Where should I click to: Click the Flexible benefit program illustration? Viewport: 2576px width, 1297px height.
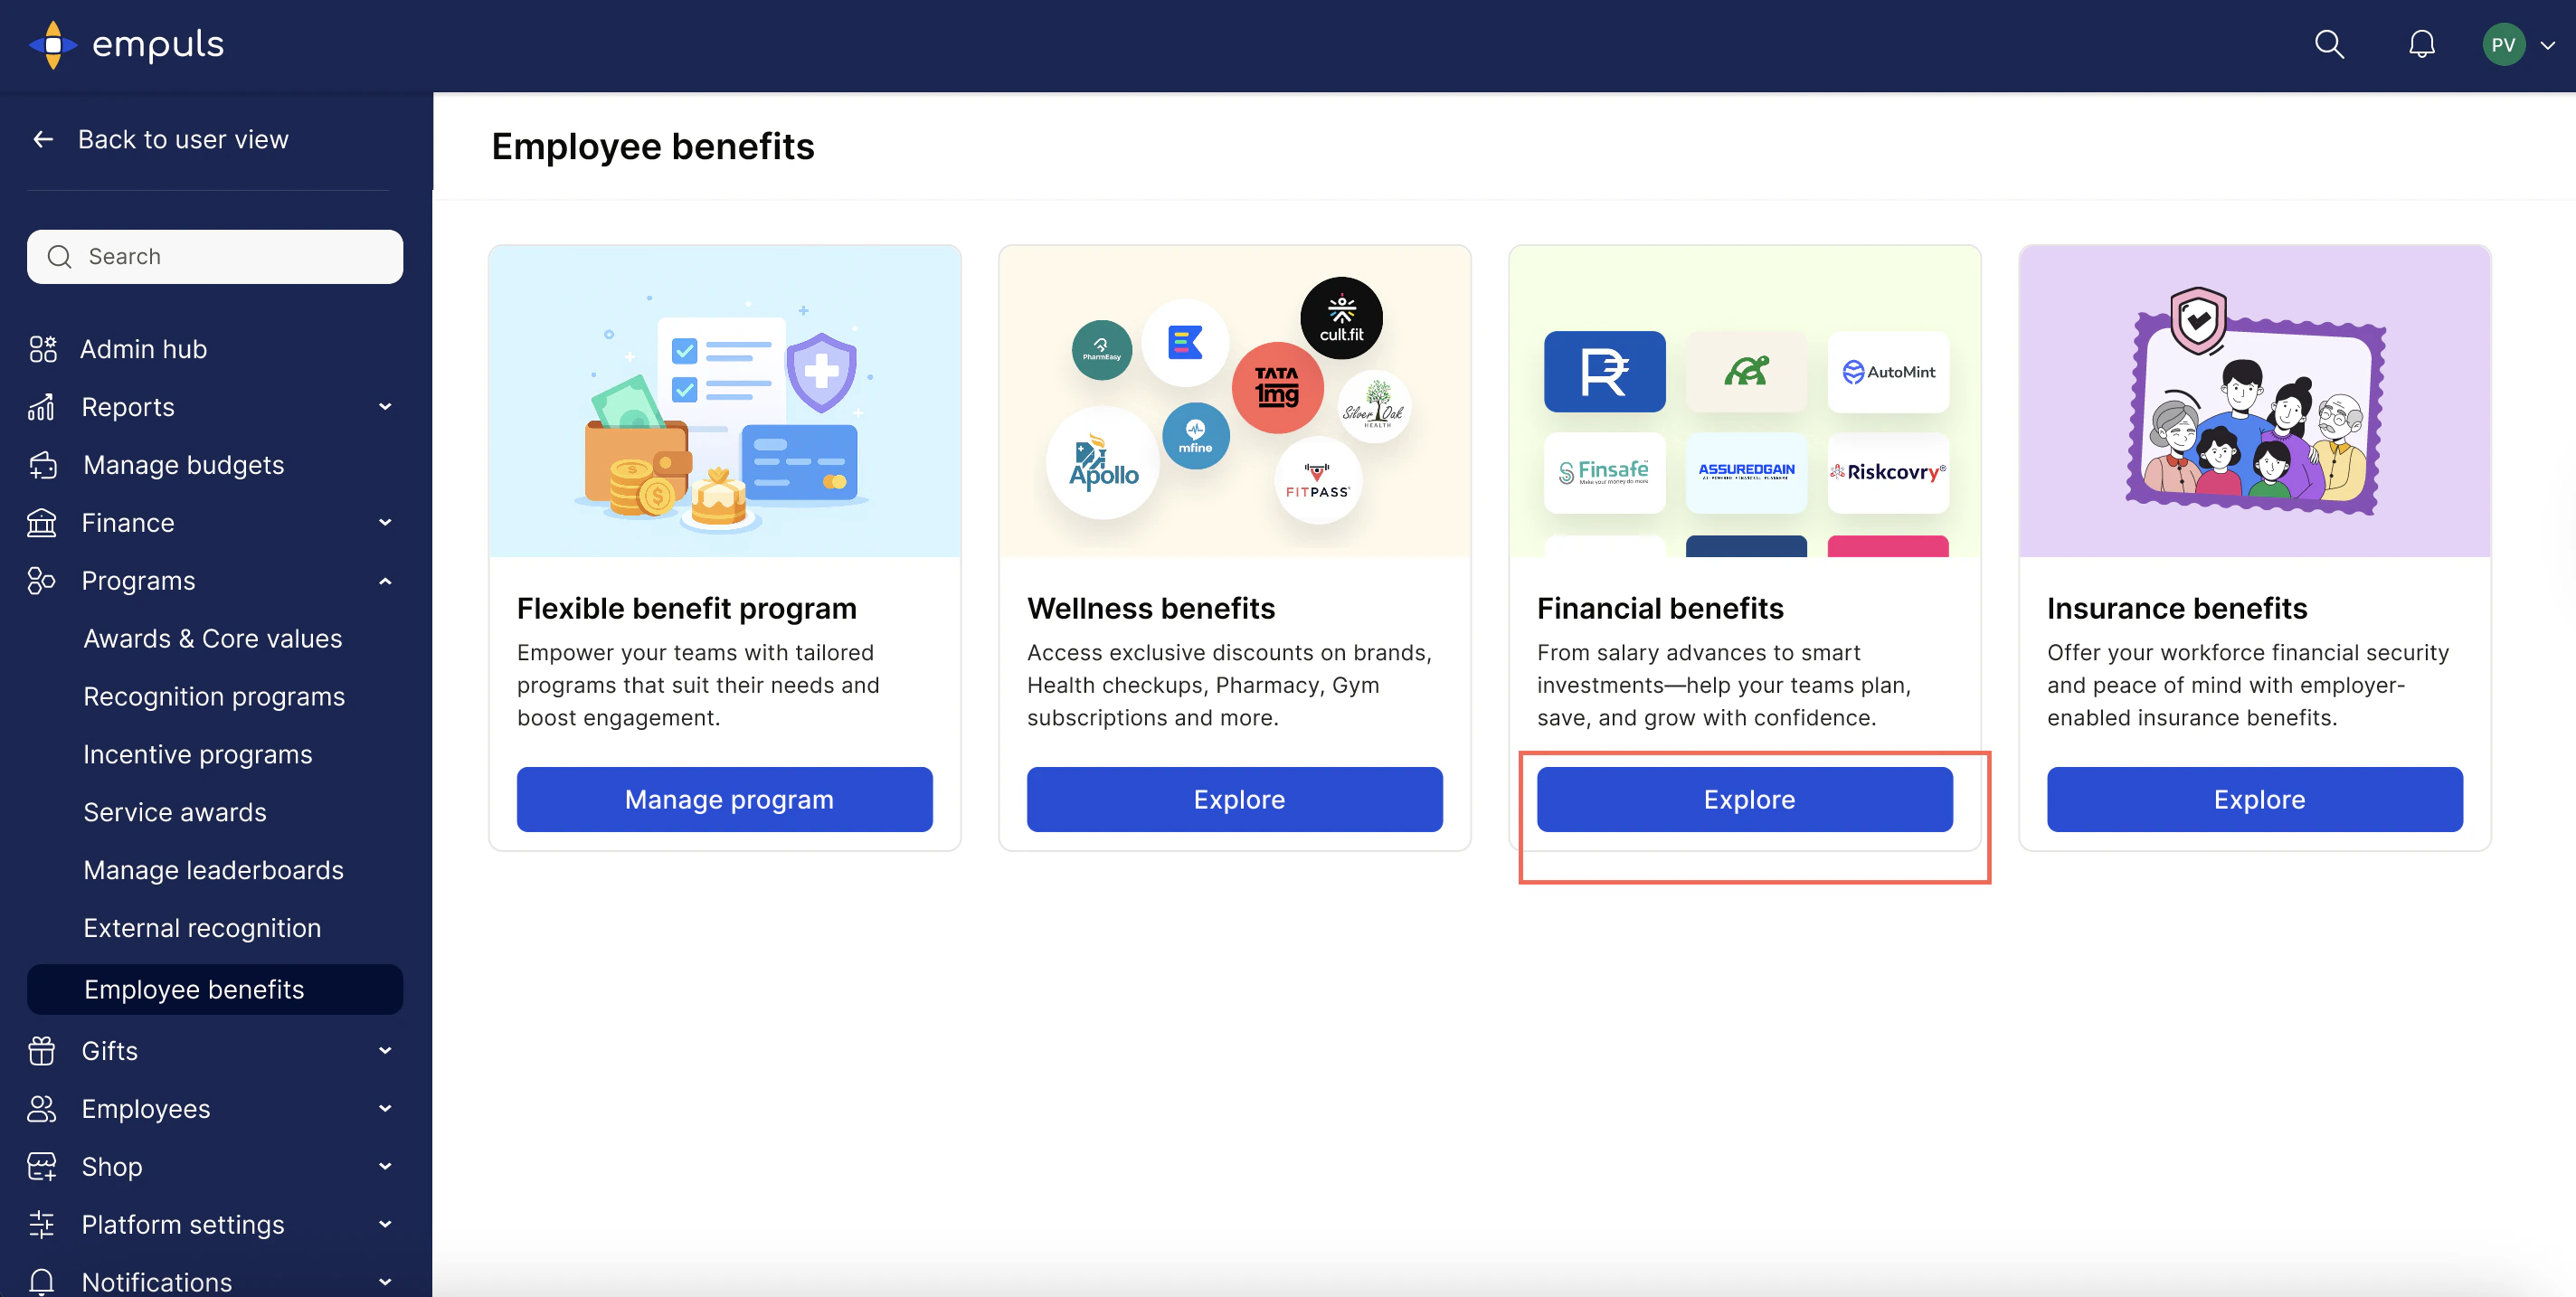[x=725, y=402]
